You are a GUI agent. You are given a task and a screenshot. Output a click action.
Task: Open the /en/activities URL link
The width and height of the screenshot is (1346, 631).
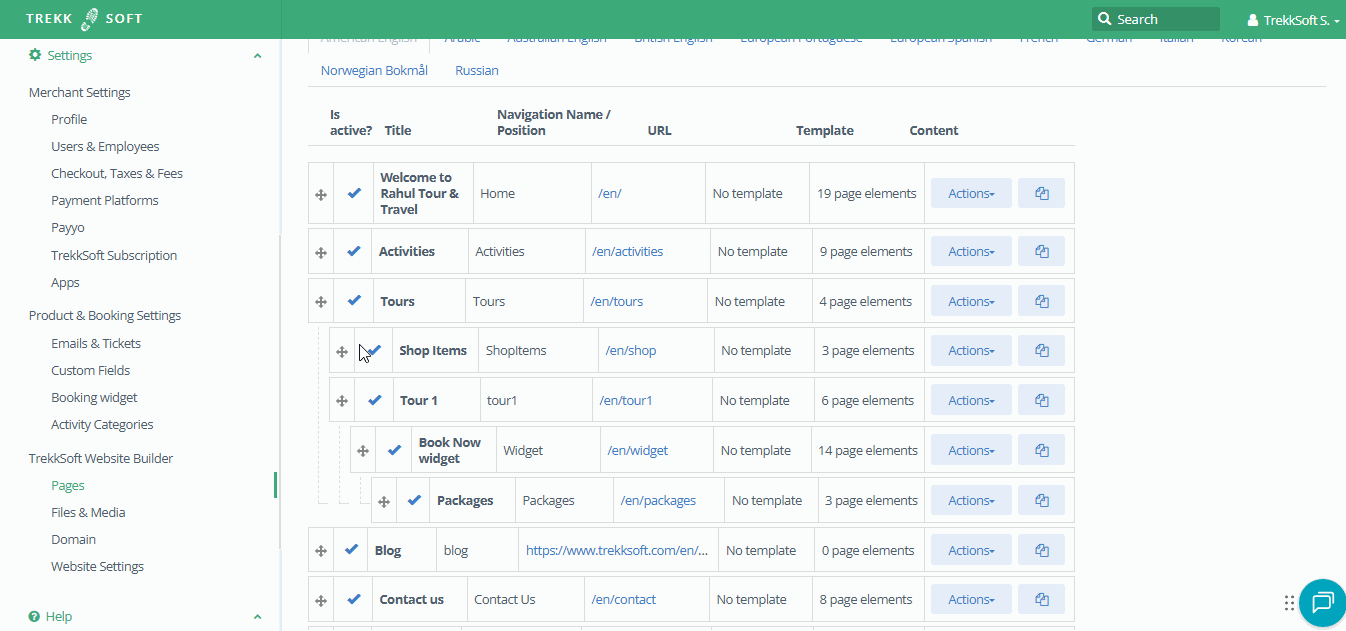[x=627, y=252]
